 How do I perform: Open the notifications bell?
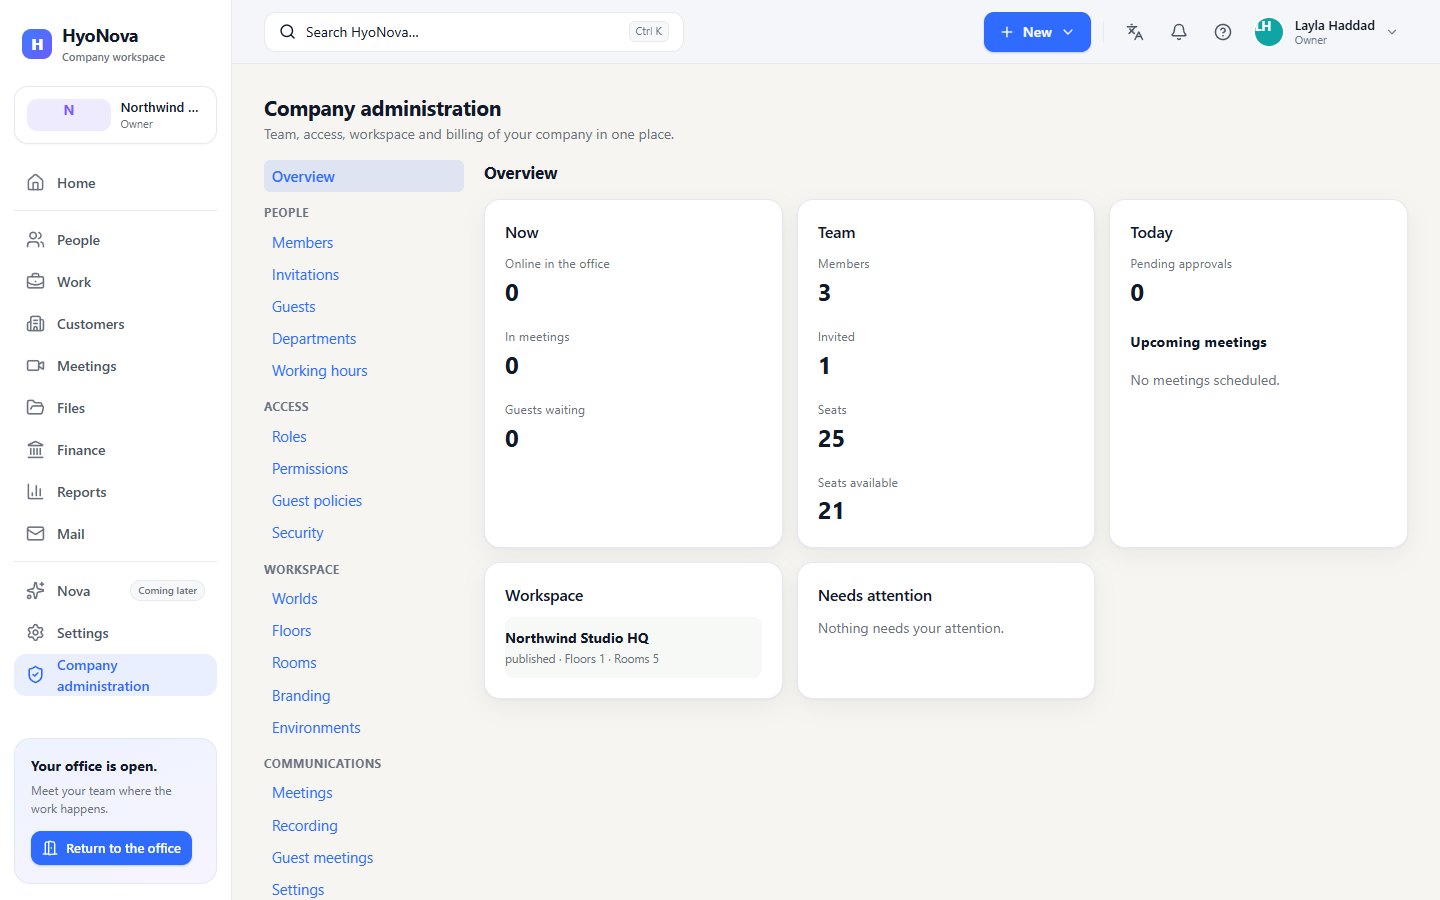click(x=1179, y=32)
